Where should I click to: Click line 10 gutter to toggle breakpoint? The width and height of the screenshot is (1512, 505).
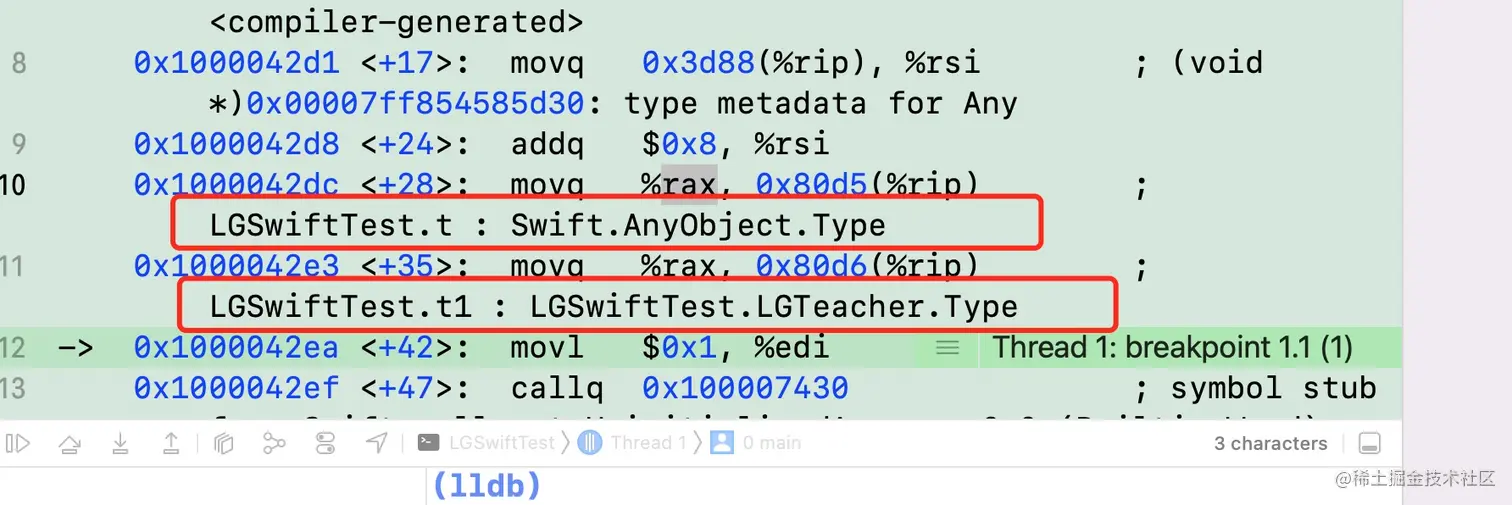(x=13, y=185)
